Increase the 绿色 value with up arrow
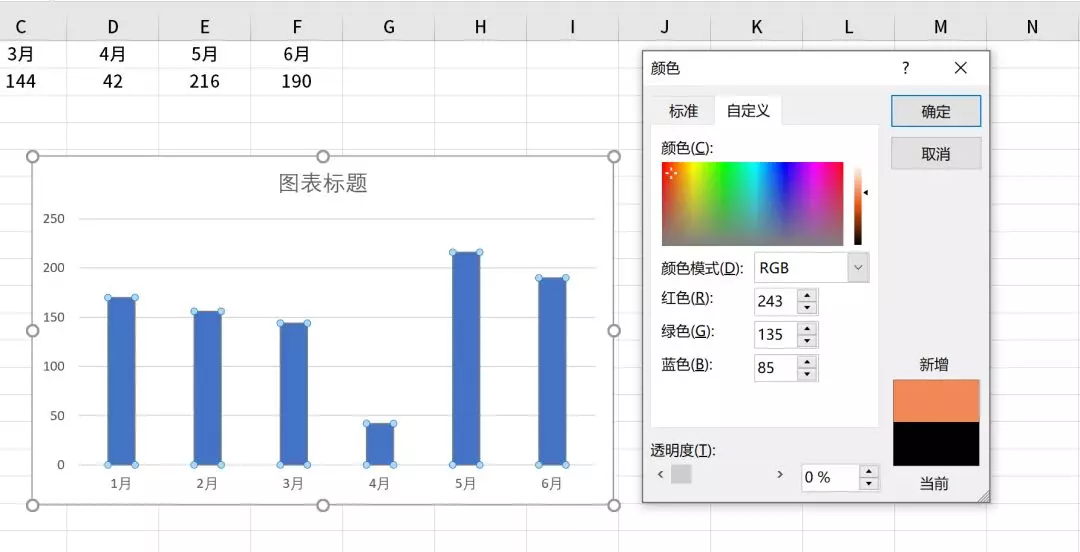Viewport: 1080px width, 552px height. (807, 328)
